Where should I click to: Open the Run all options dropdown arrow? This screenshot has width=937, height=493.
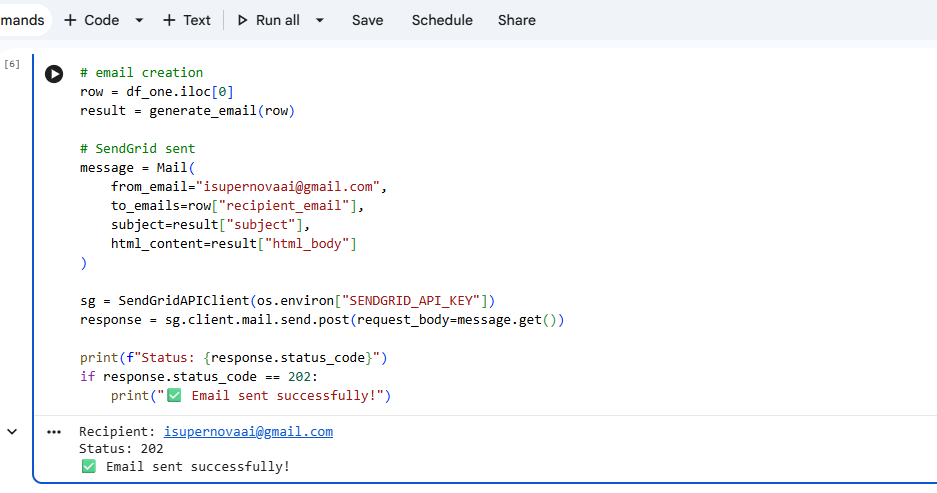[x=320, y=20]
